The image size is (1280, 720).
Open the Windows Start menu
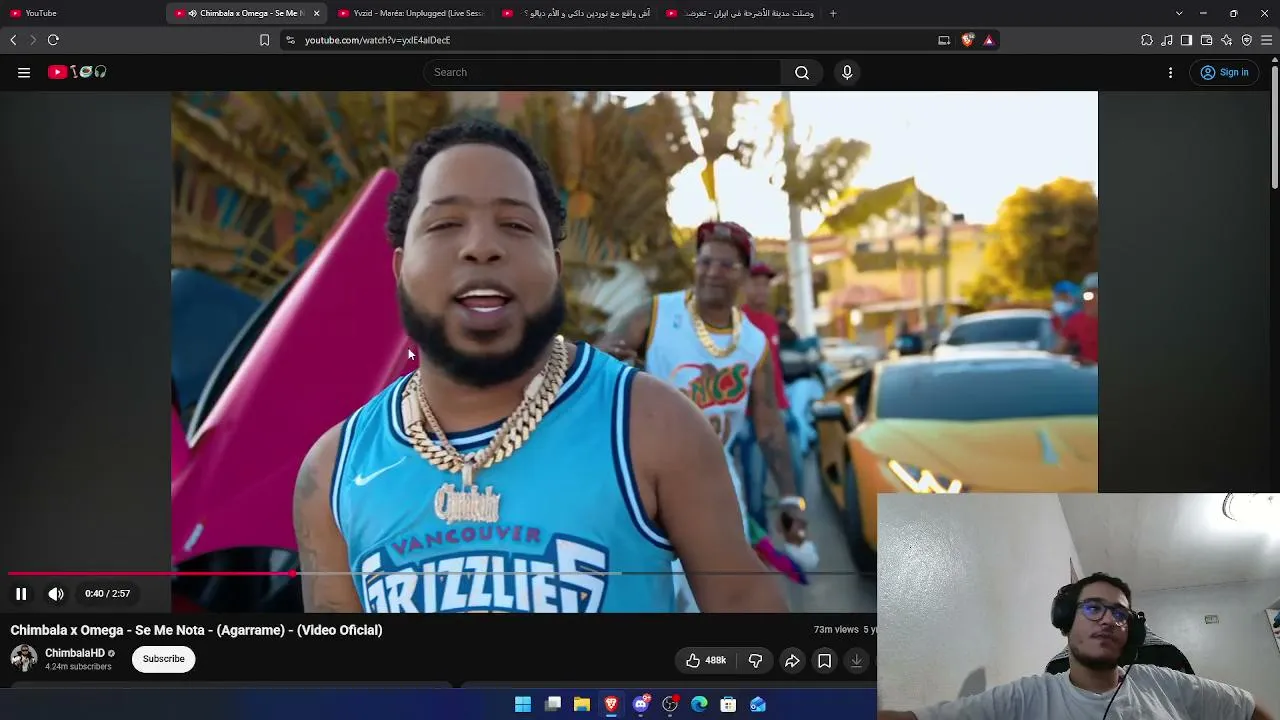(x=523, y=705)
